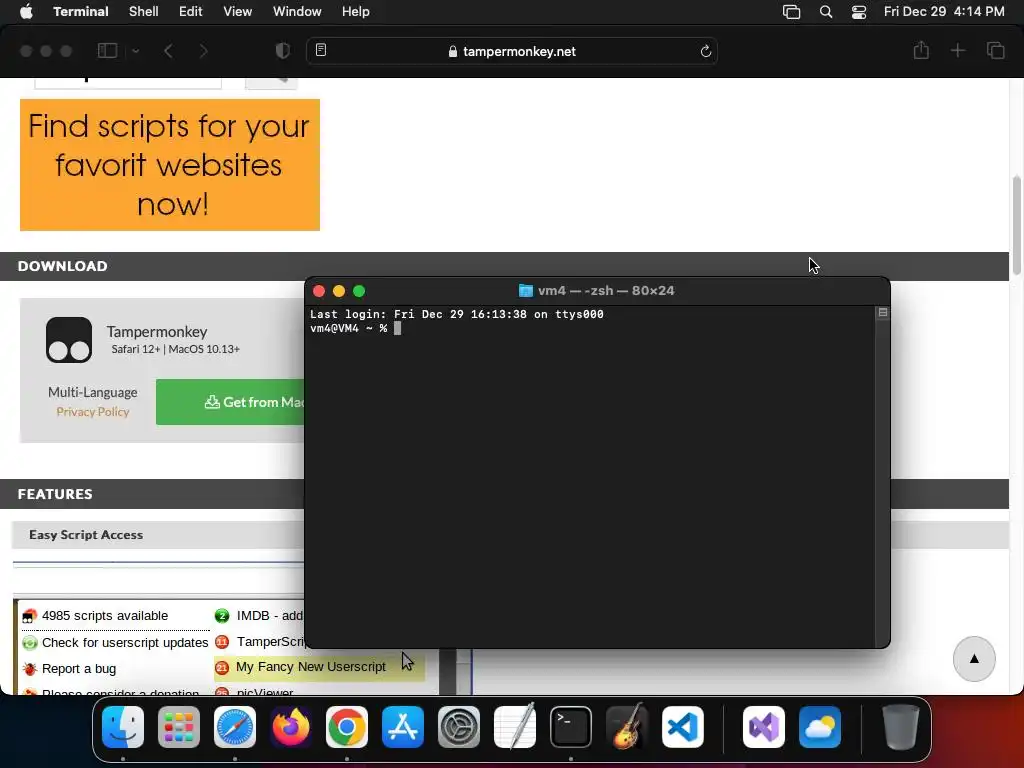
Task: Open Visual Studio from the Dock
Action: pos(764,727)
